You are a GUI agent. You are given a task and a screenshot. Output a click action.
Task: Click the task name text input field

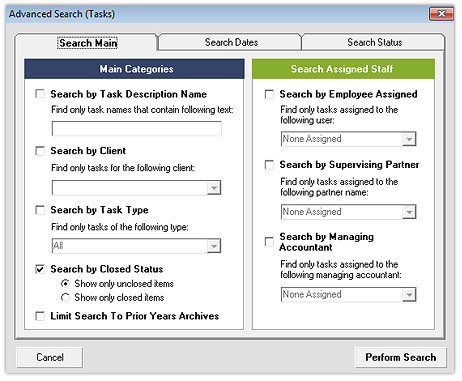pyautogui.click(x=137, y=129)
